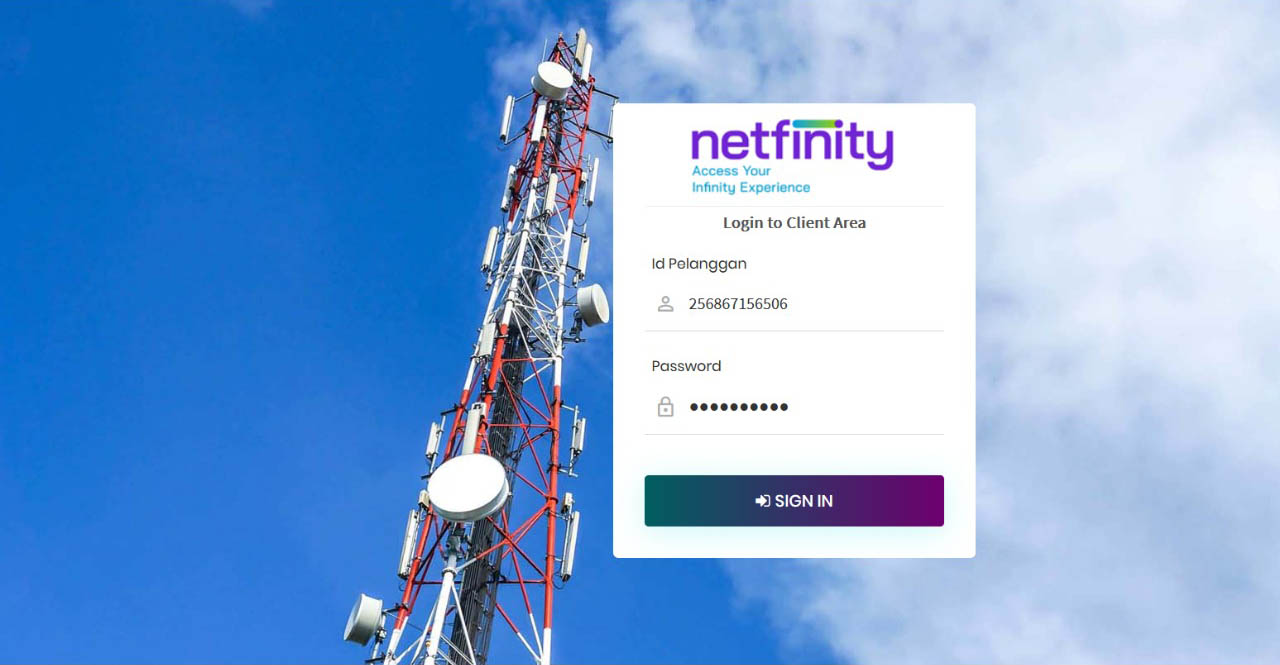Click the SIGN IN button

coord(794,501)
